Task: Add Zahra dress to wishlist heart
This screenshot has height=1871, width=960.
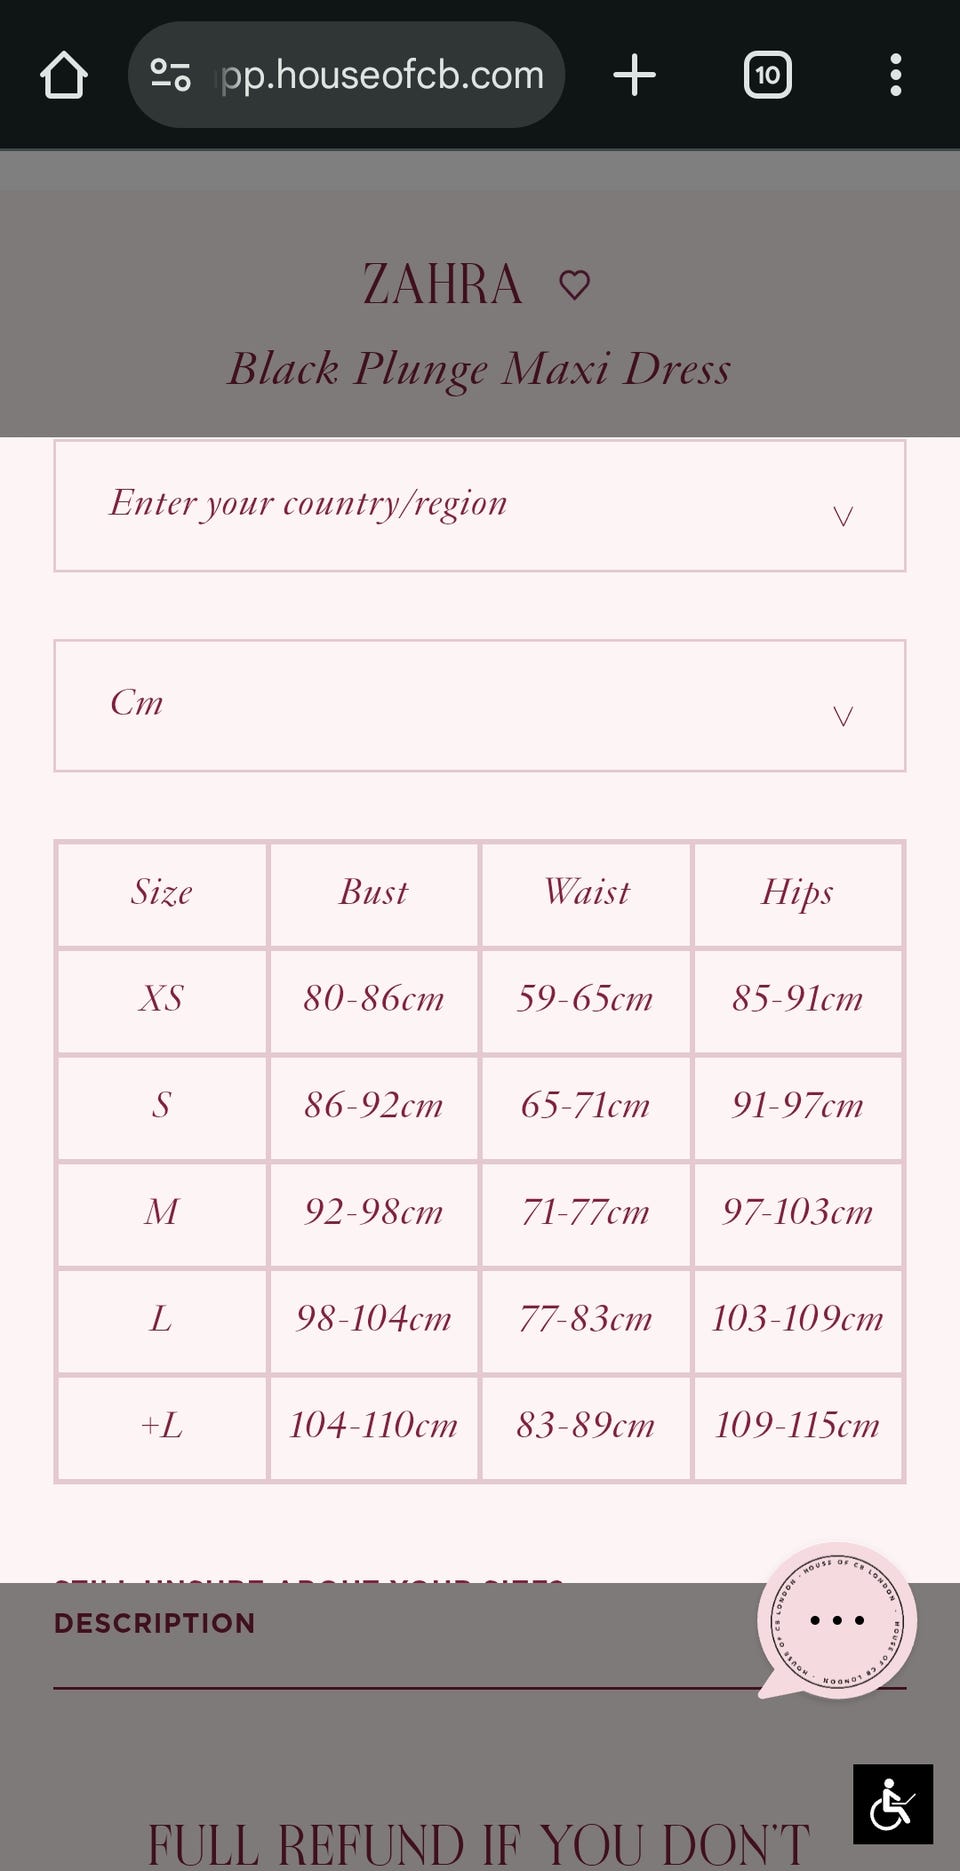Action: pyautogui.click(x=574, y=285)
